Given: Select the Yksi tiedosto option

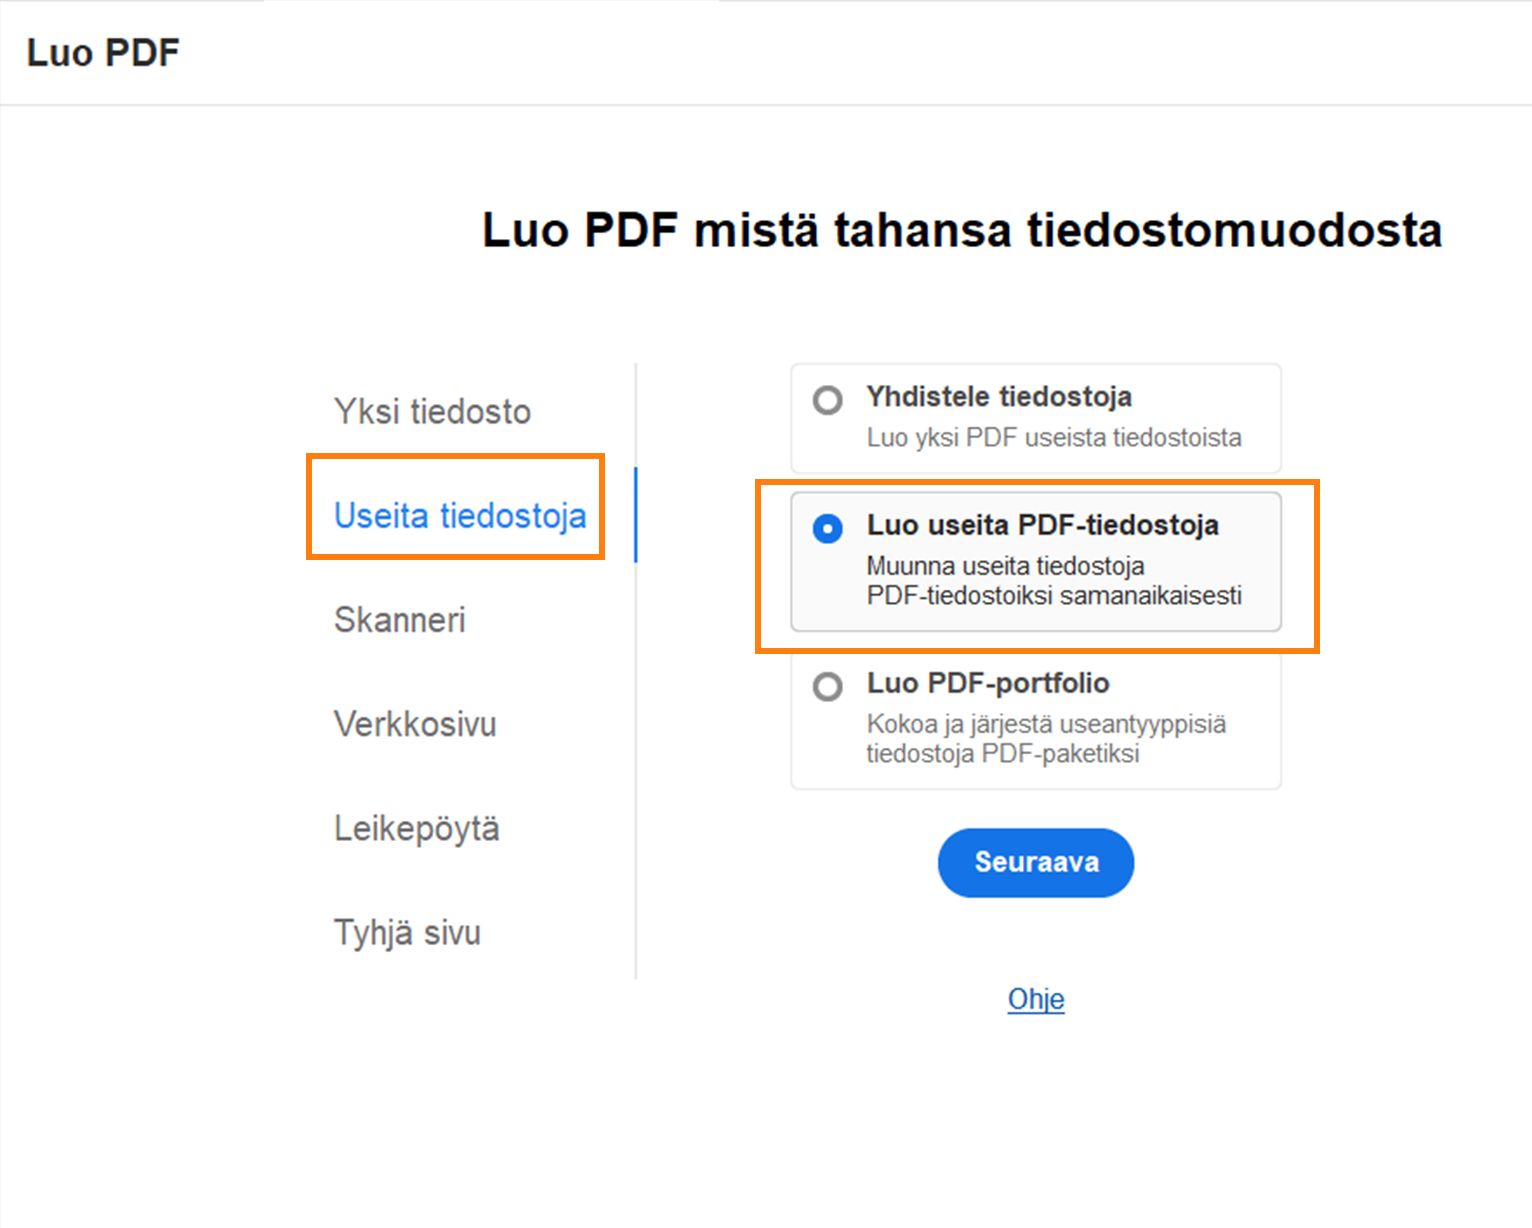Looking at the screenshot, I should (x=432, y=410).
